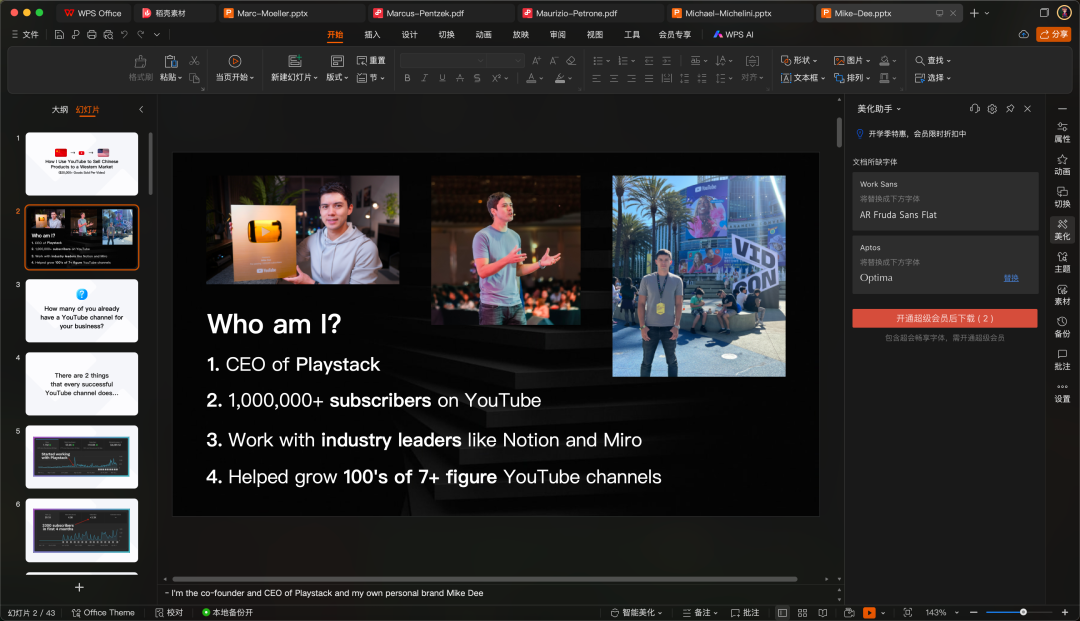Click the save icon in quick toolbar
This screenshot has height=621, width=1080.
pos(59,34)
